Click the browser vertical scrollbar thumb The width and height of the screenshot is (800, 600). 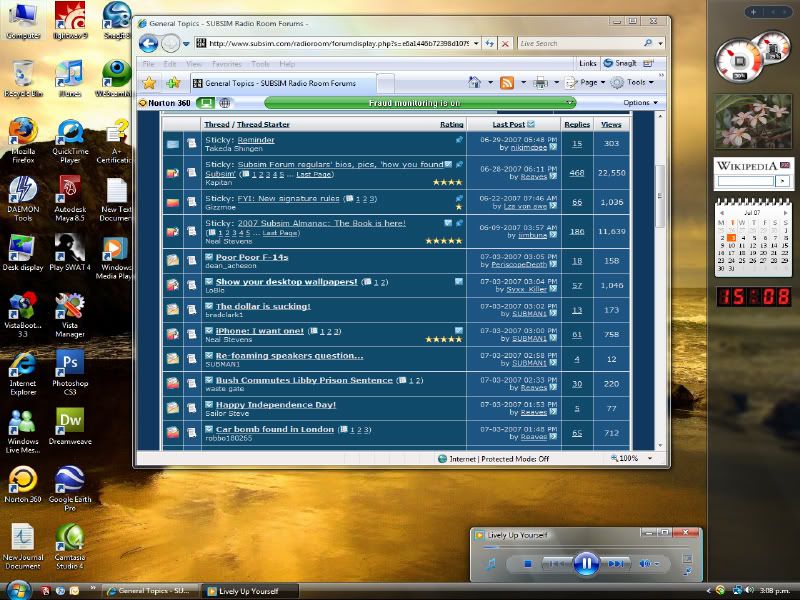660,196
